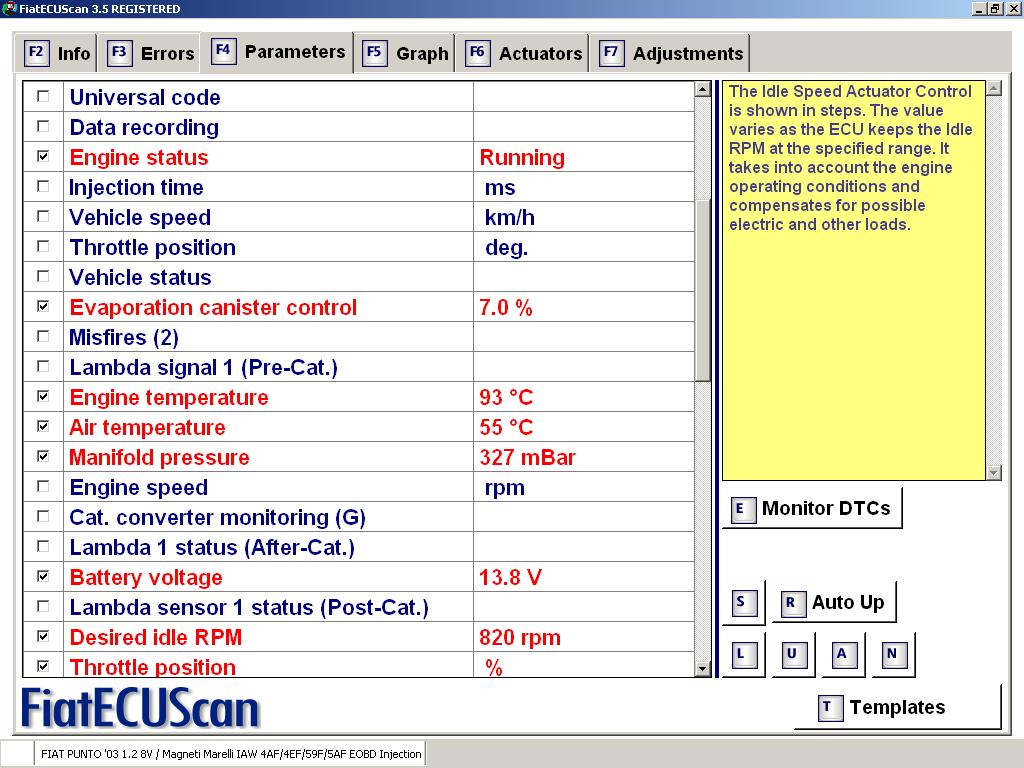The height and width of the screenshot is (768, 1024).
Task: Click the F2 key icon
Action: [37, 52]
